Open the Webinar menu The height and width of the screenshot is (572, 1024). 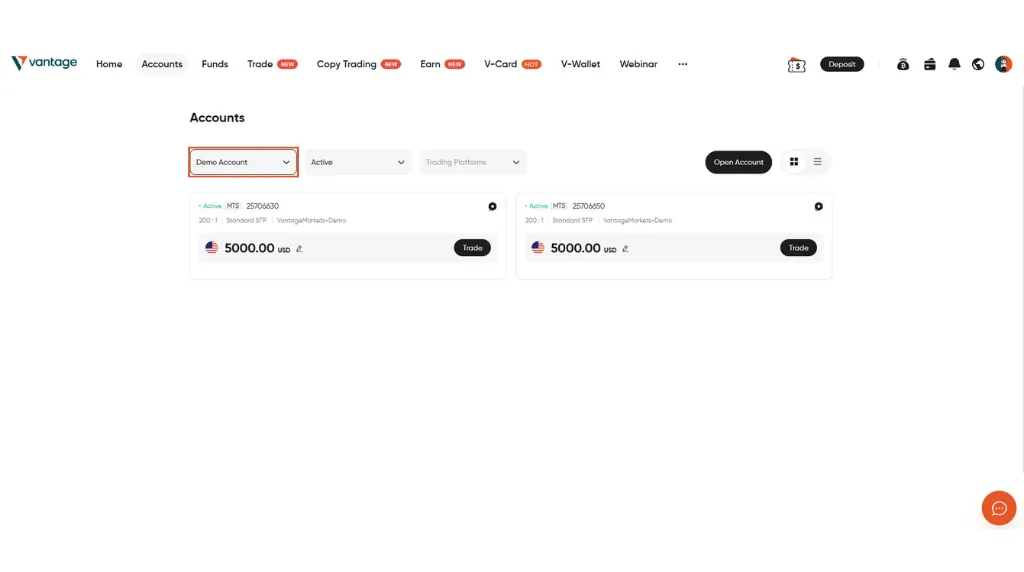[x=638, y=64]
